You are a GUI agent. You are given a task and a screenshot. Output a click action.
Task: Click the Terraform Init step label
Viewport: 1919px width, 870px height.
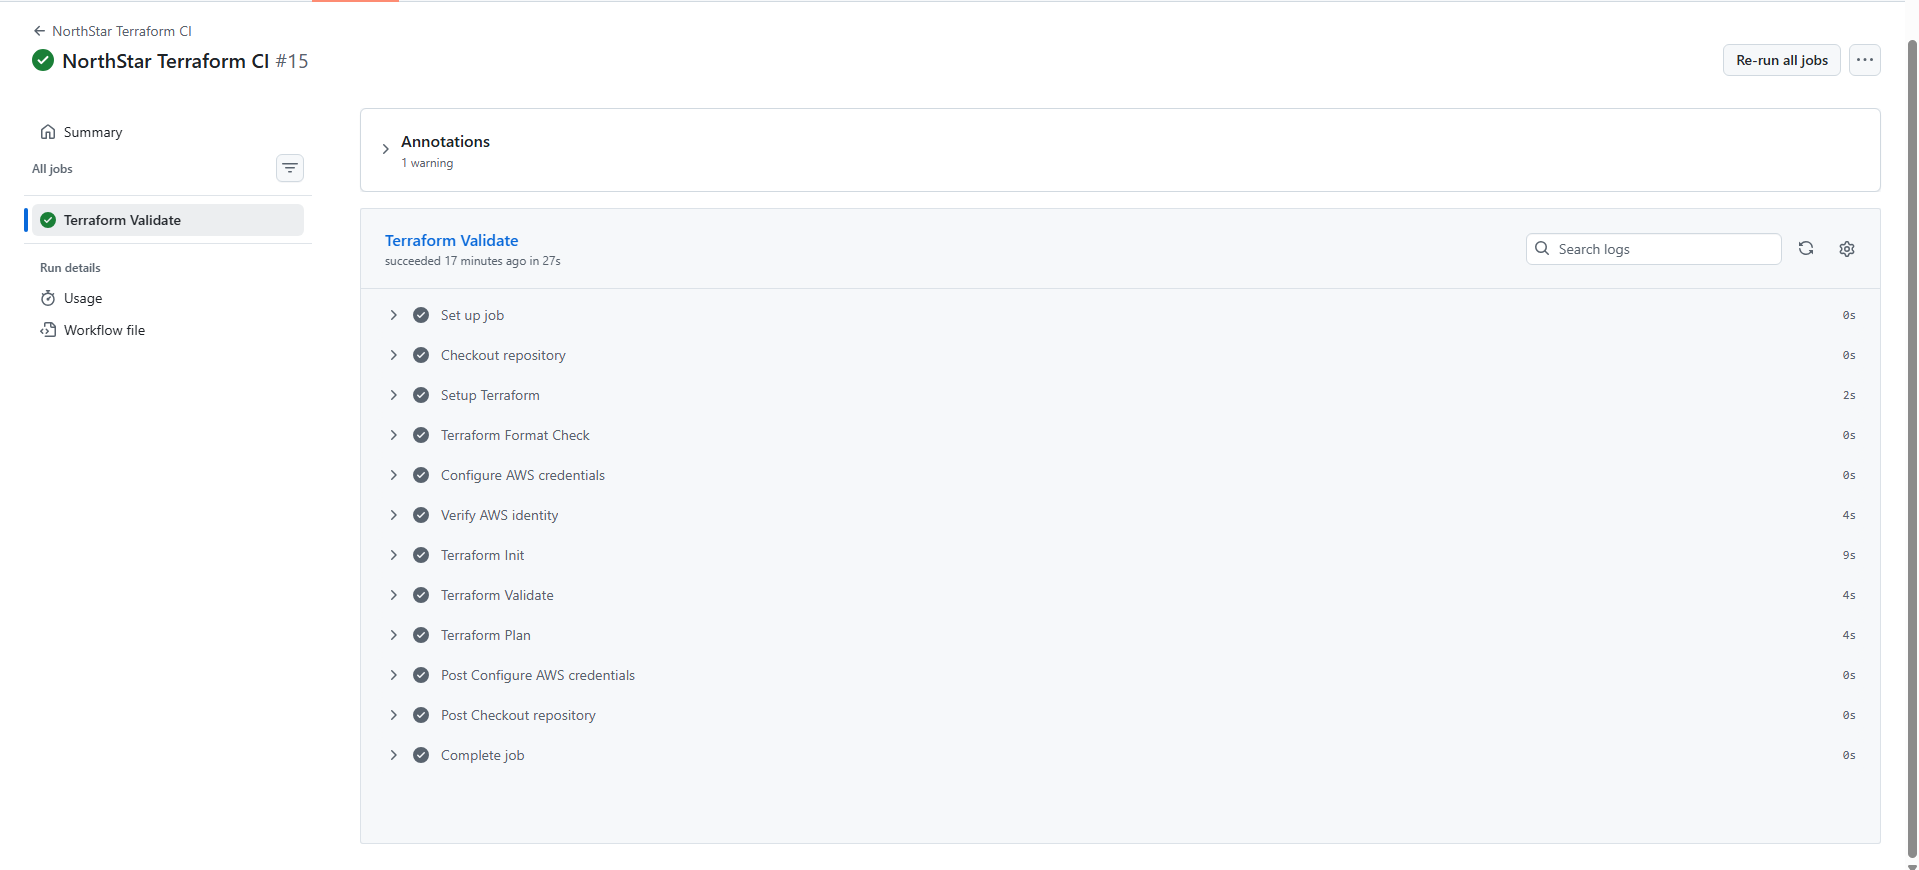tap(482, 555)
